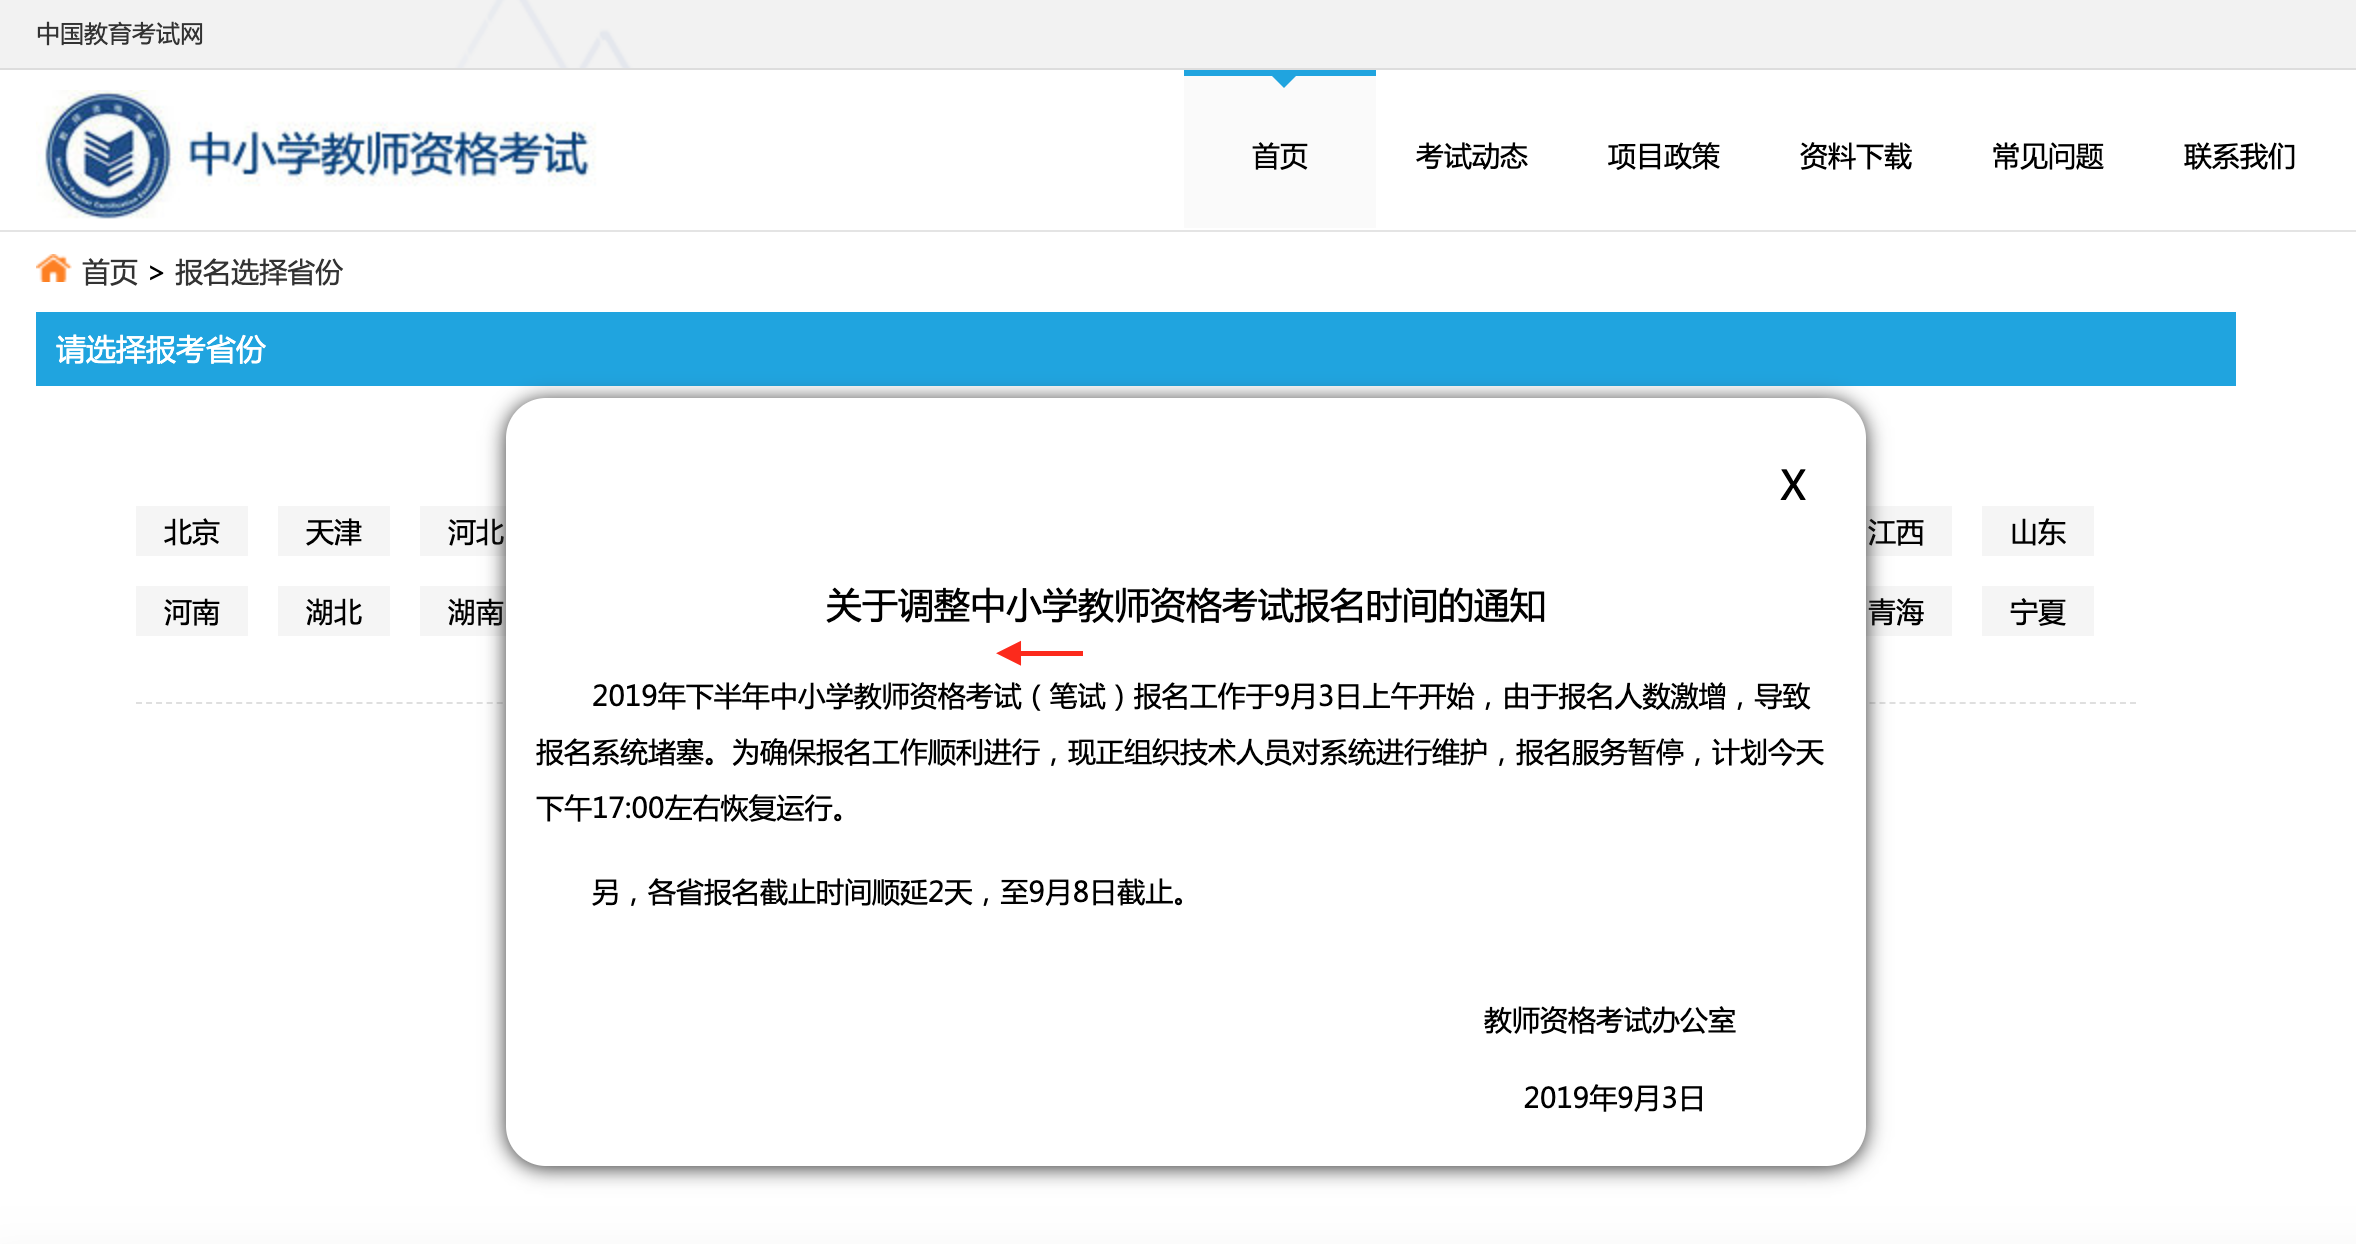The image size is (2356, 1244).
Task: Click the 首页 breadcrumb link
Action: point(110,272)
